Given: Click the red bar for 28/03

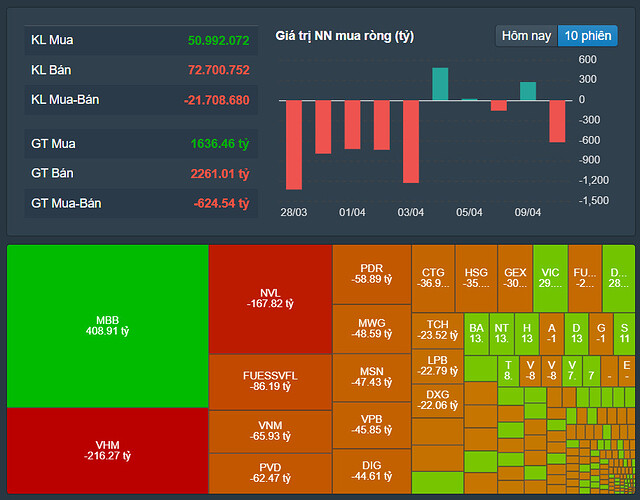Looking at the screenshot, I should pos(294,145).
